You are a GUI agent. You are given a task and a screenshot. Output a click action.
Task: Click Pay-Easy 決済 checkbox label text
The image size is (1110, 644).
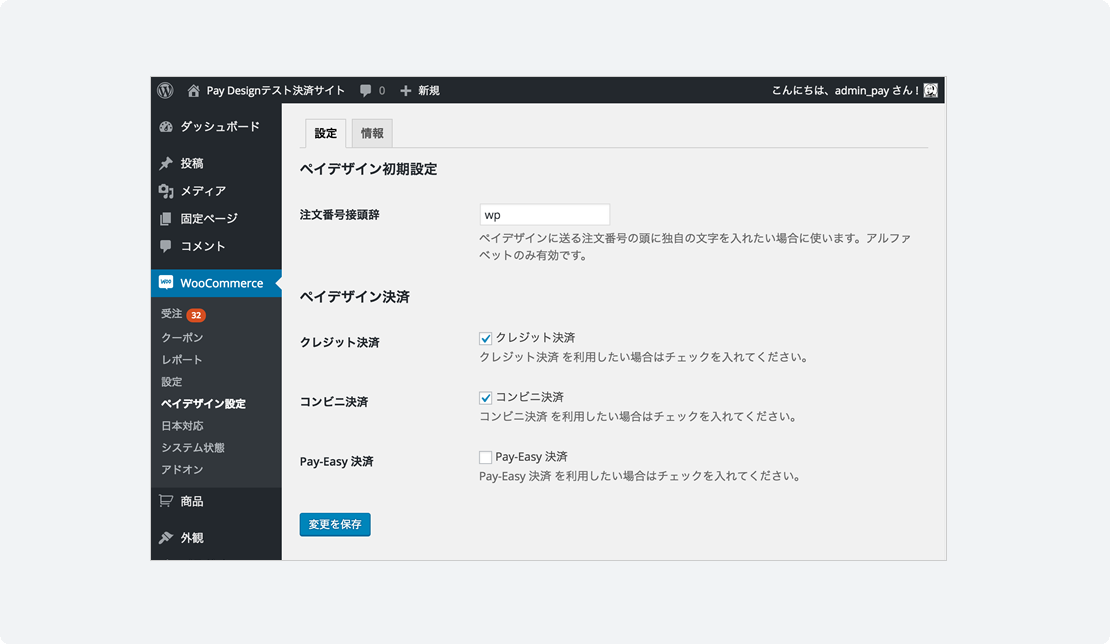point(532,456)
